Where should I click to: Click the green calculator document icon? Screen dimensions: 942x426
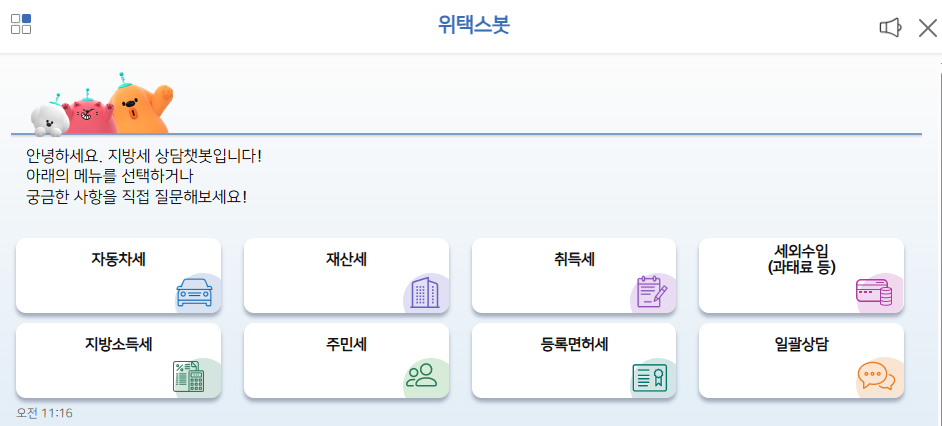pyautogui.click(x=189, y=376)
